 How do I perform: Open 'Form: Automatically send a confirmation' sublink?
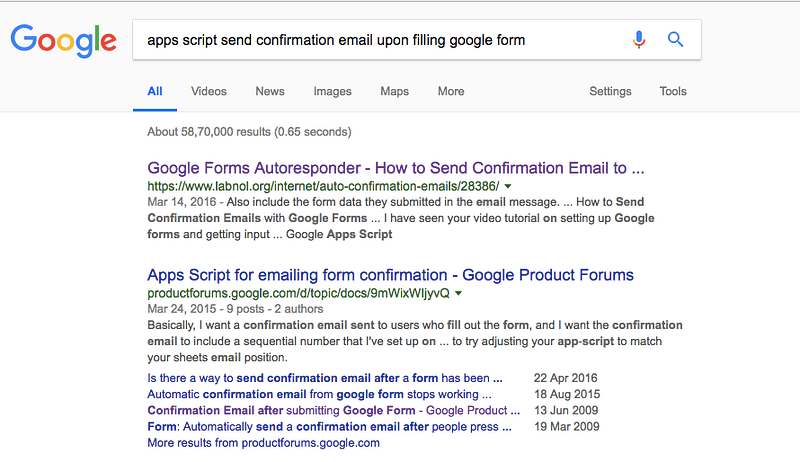(324, 426)
